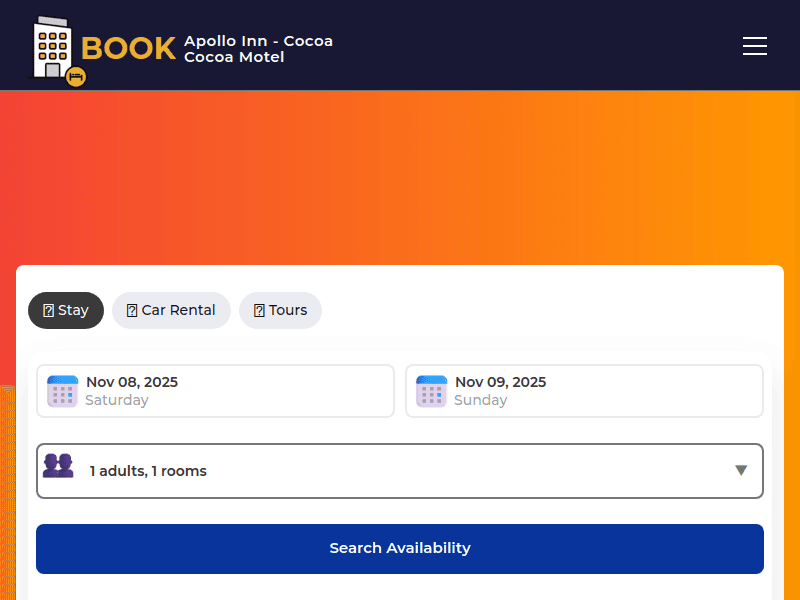Select the Stay tab
800x600 pixels.
(x=66, y=310)
